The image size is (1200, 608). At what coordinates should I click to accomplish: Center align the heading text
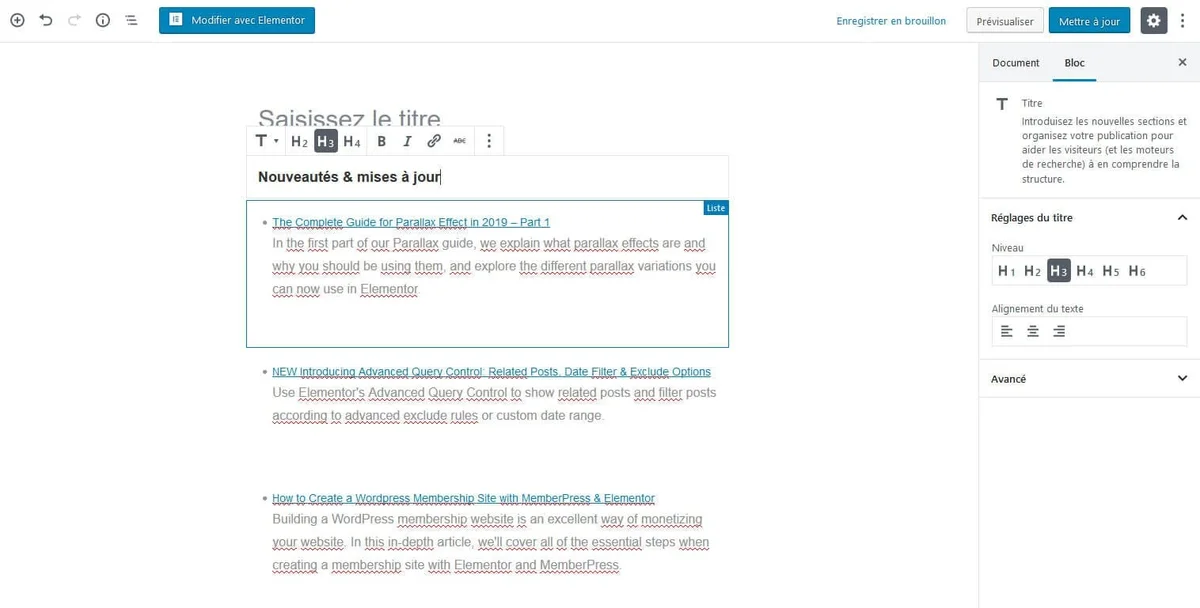tap(1033, 332)
